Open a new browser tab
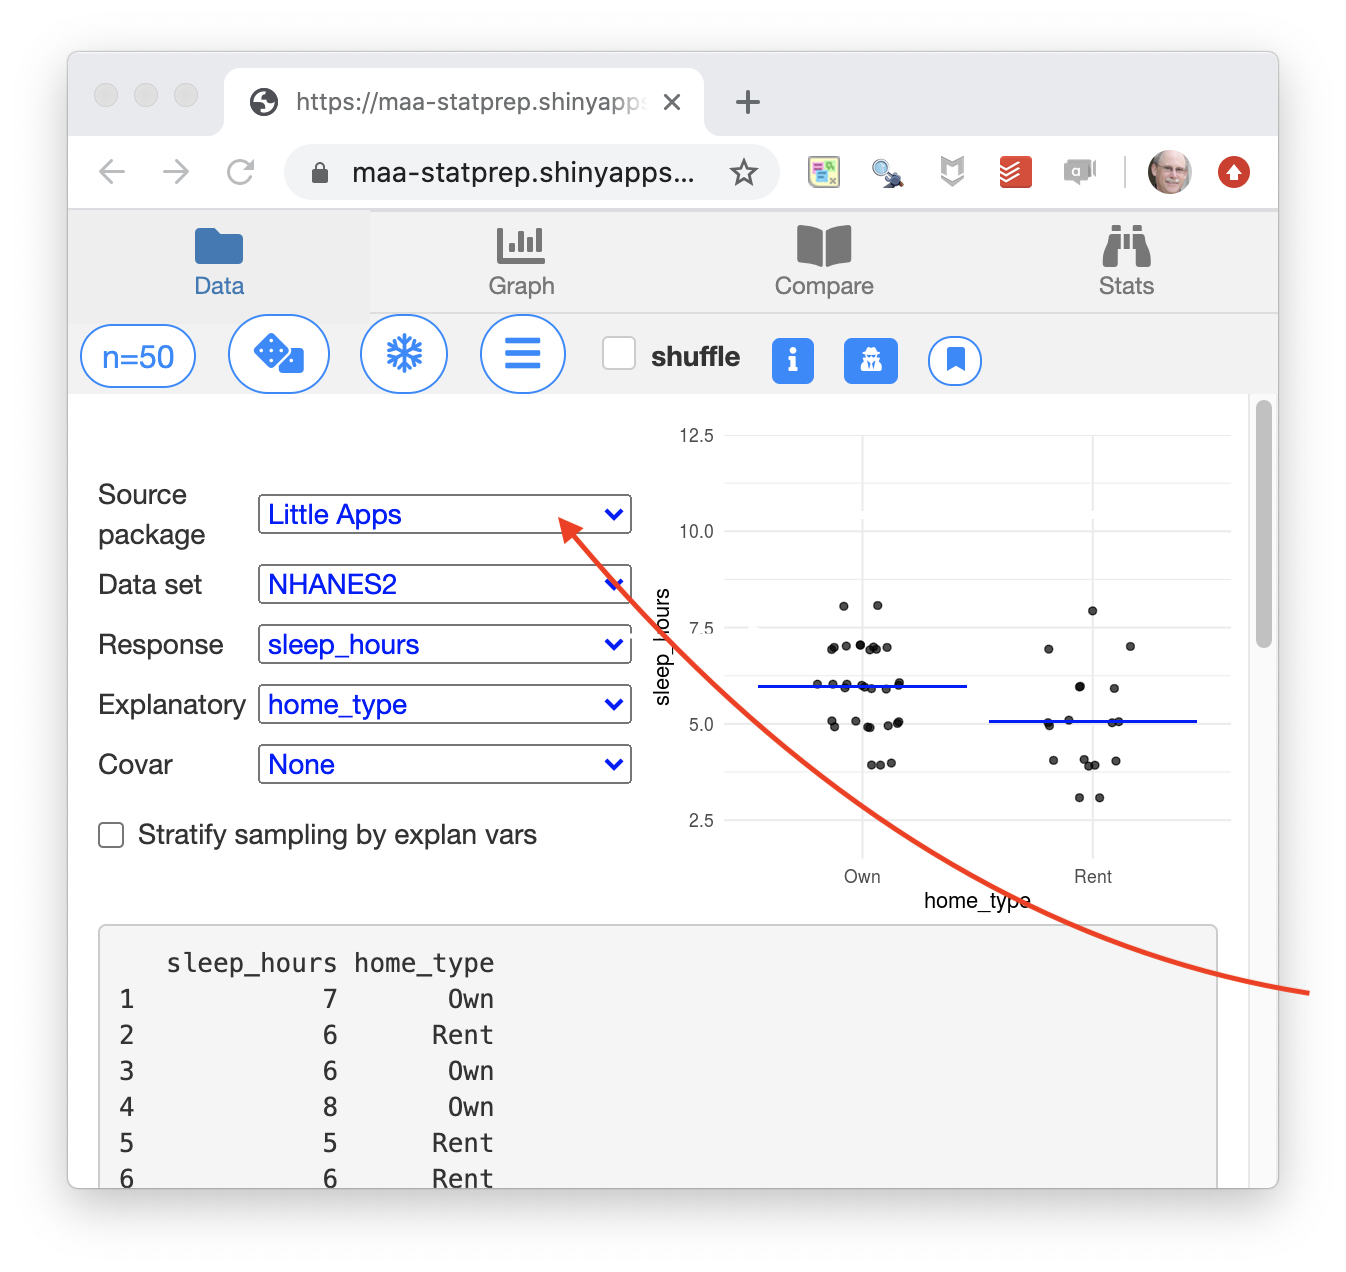1346x1272 pixels. (x=748, y=102)
